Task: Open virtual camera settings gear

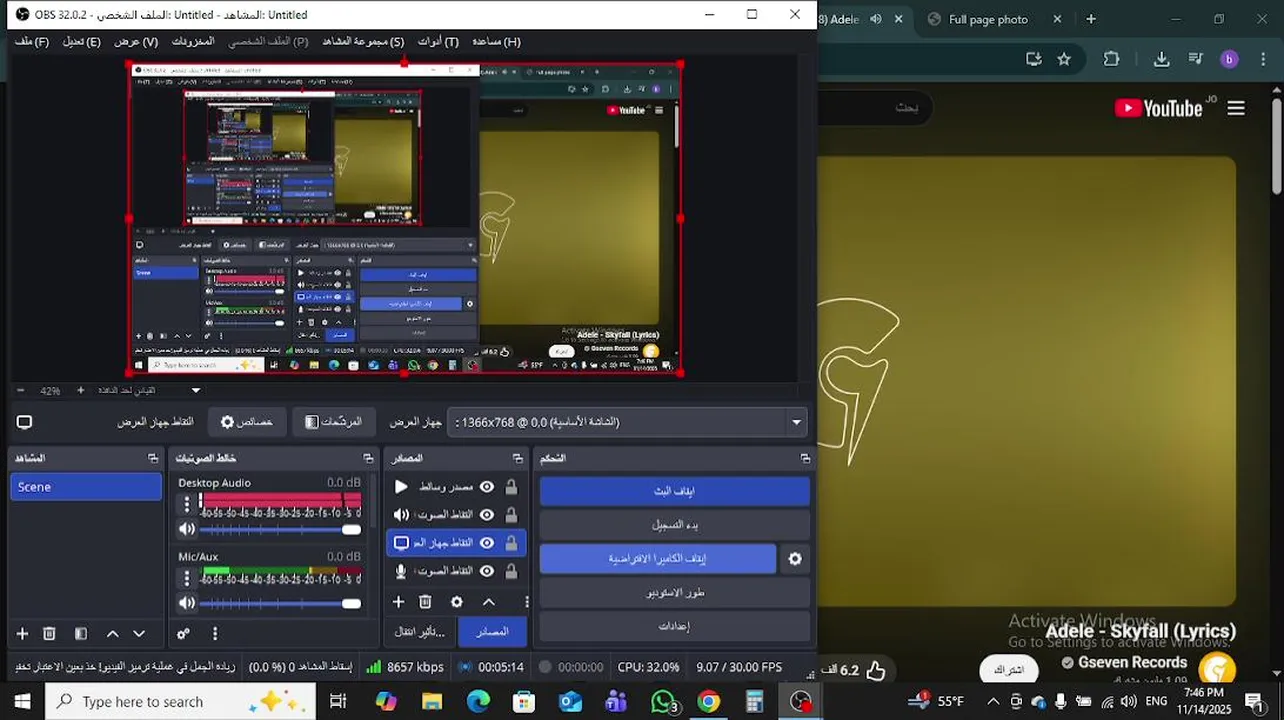Action: point(795,559)
